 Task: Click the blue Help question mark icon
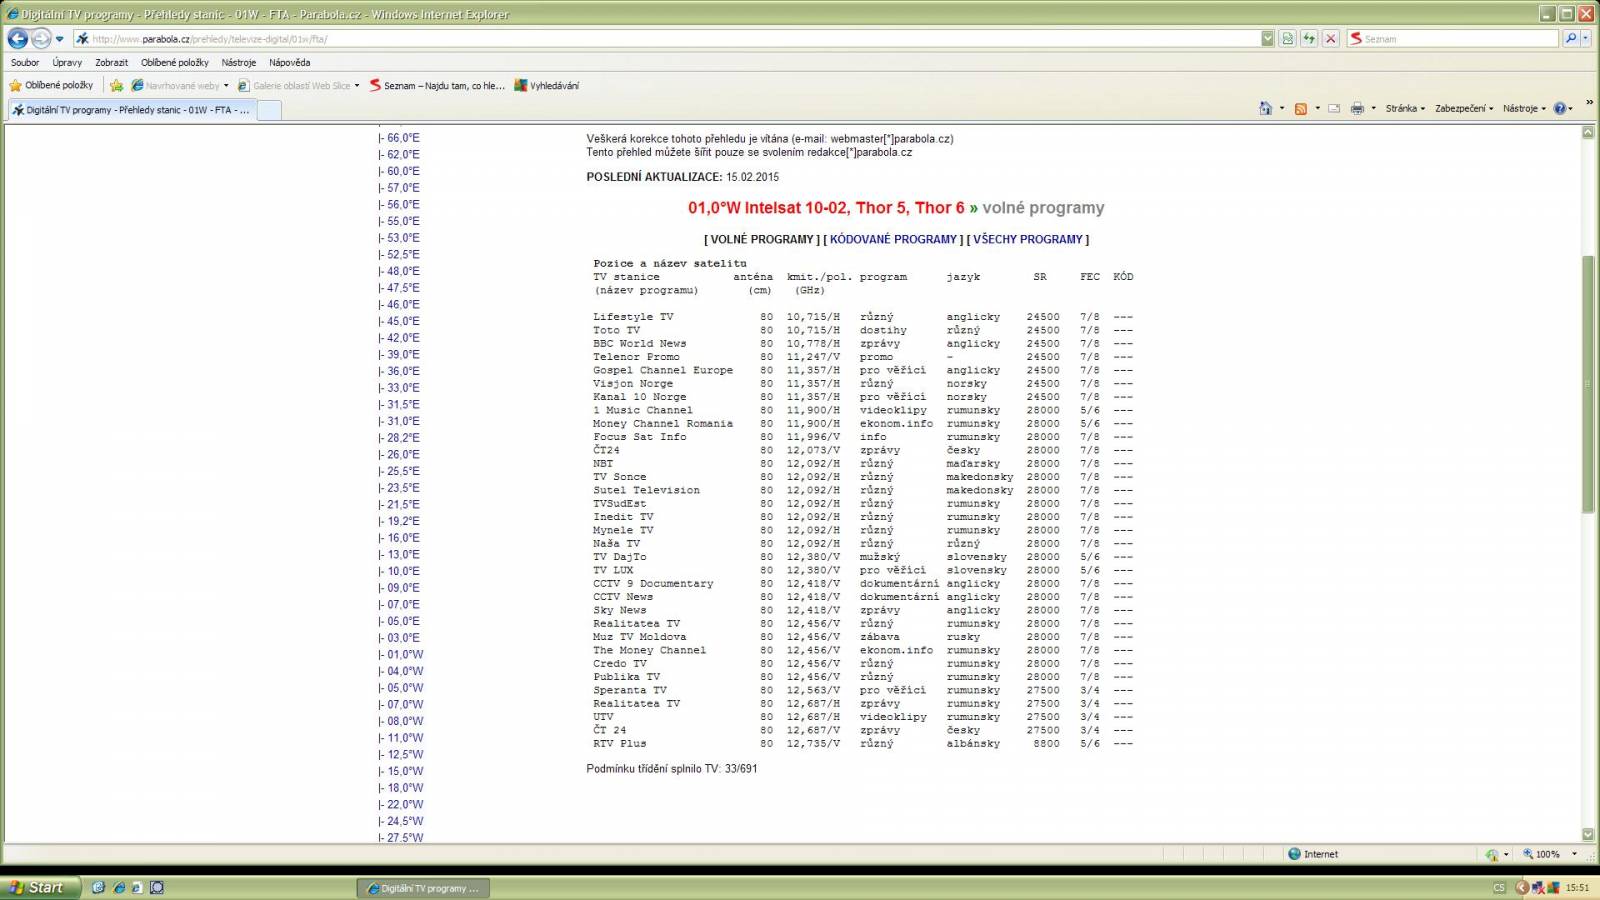pyautogui.click(x=1560, y=108)
